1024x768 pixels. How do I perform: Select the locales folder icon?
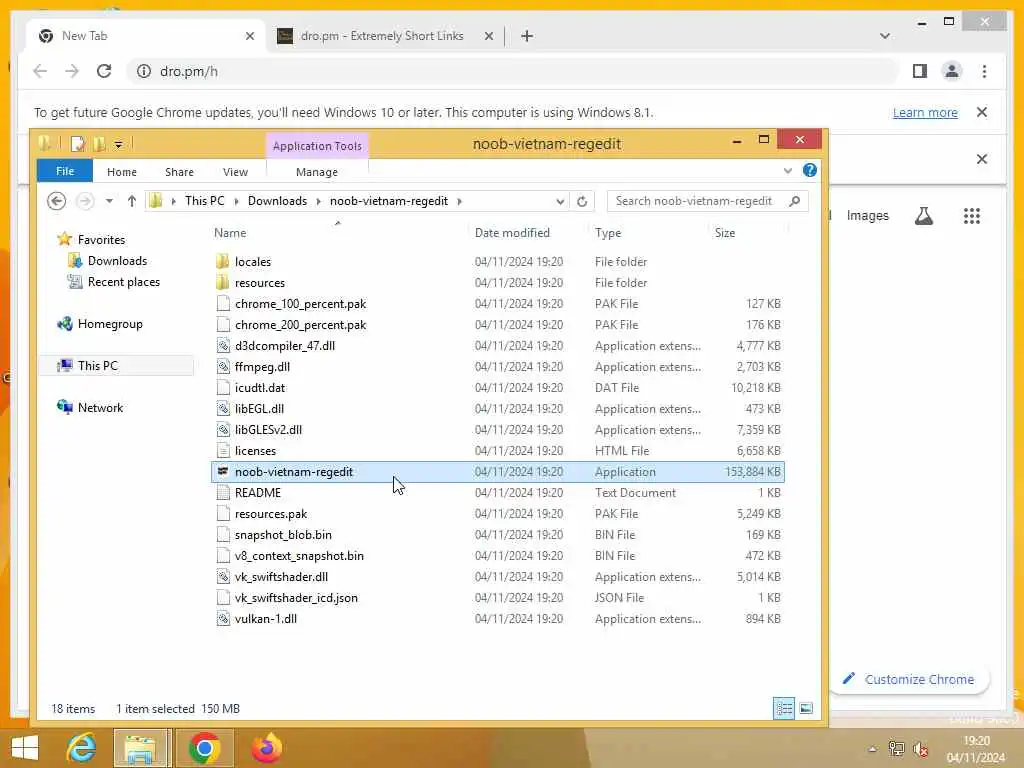pyautogui.click(x=223, y=262)
